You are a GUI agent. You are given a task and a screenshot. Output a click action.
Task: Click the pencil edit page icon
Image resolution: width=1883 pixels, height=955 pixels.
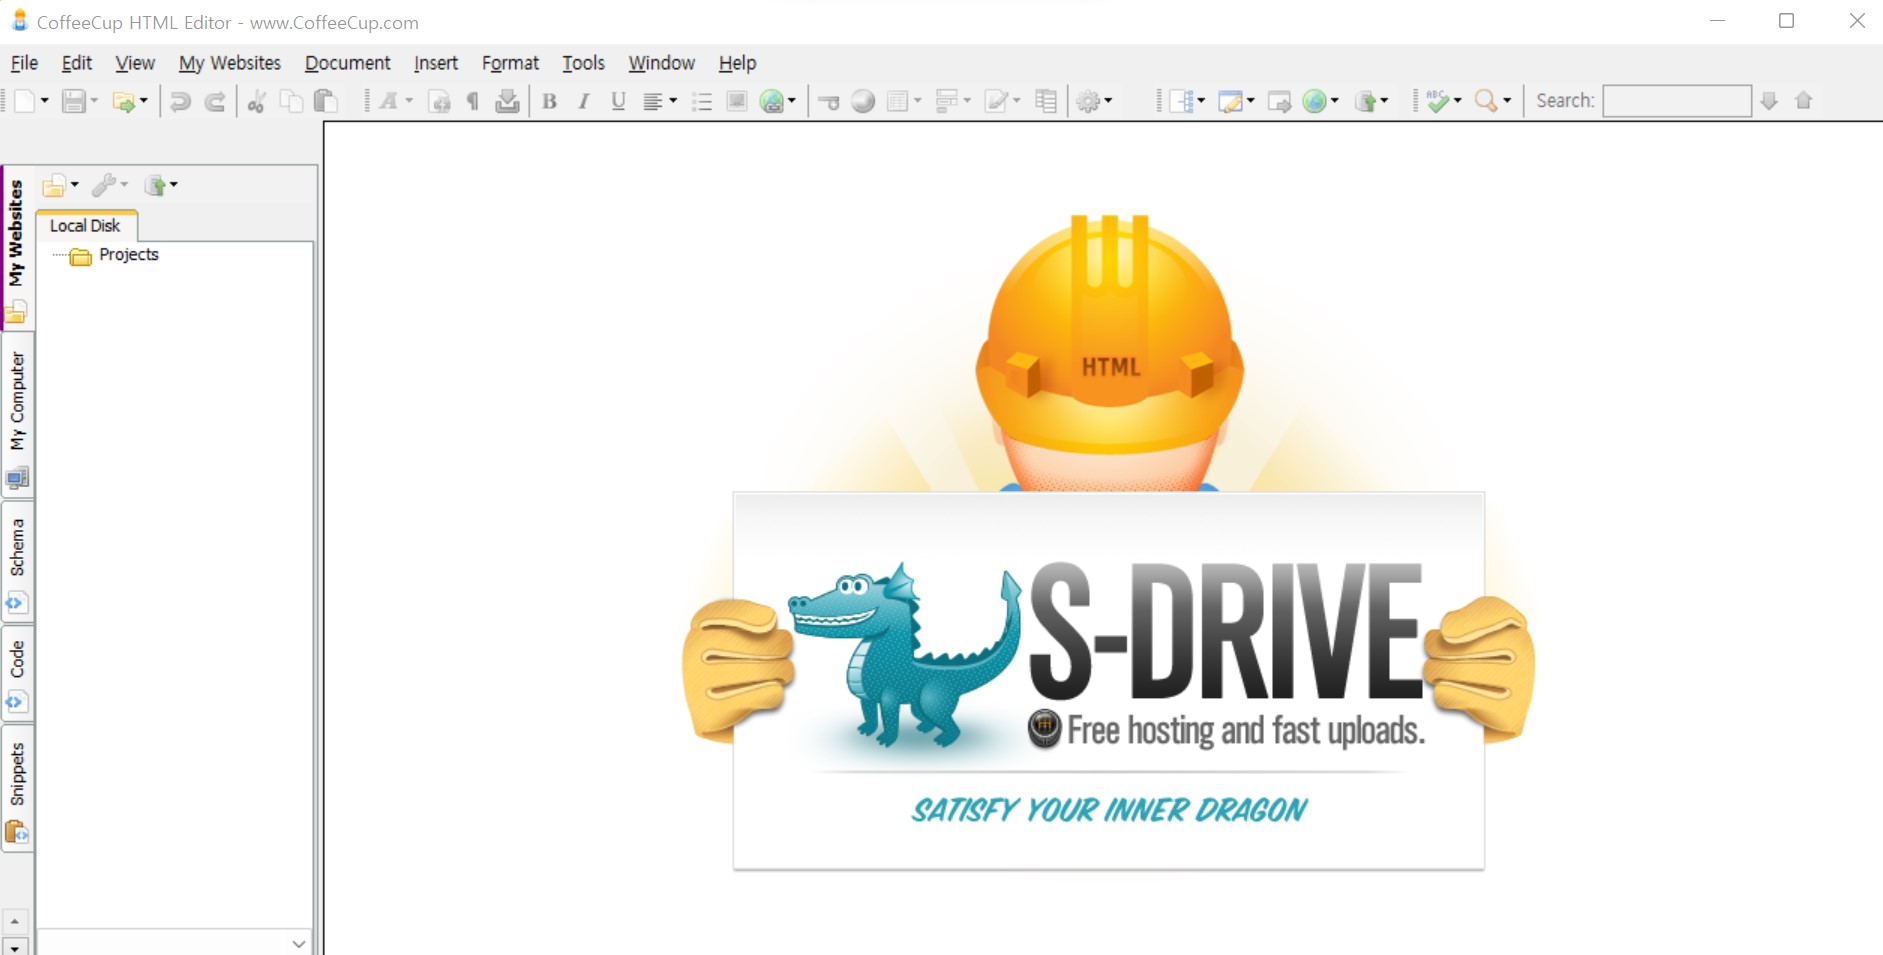996,101
